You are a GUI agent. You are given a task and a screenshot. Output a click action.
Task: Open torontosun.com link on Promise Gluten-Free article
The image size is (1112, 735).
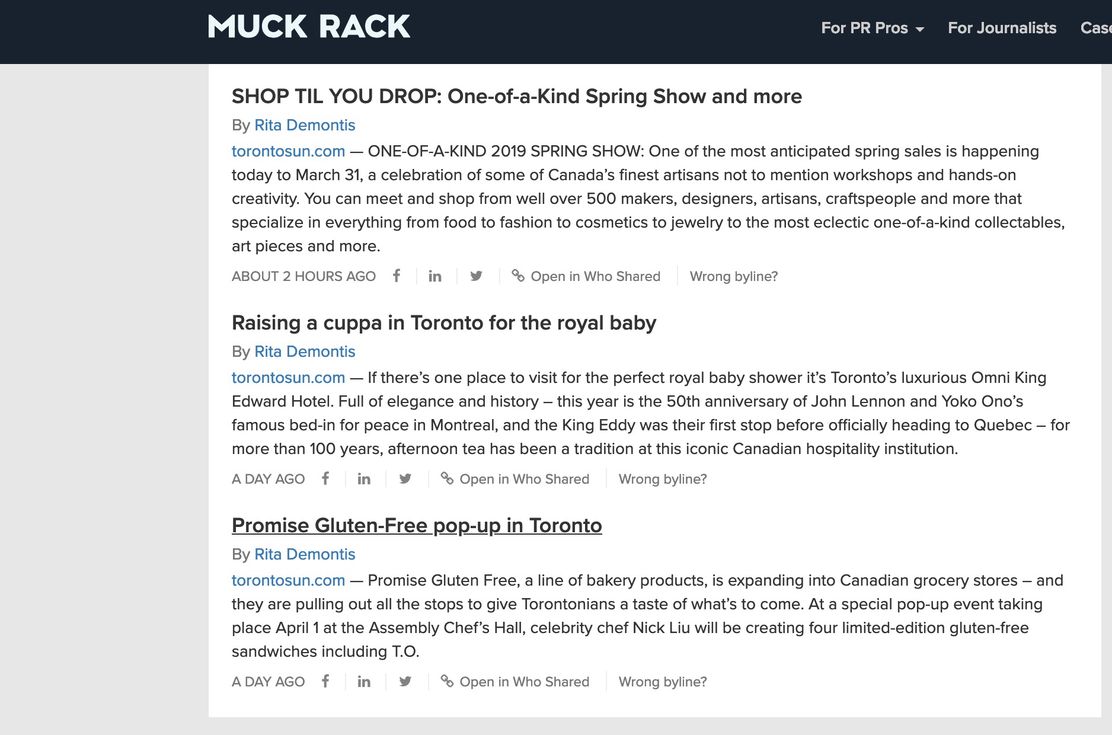(288, 580)
